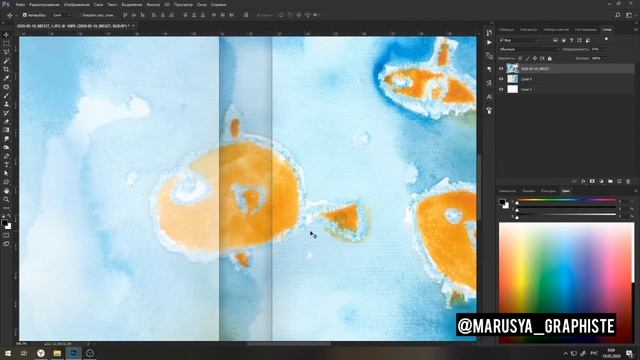Open the layer filter kind dropdown
The height and width of the screenshot is (360, 640).
(519, 40)
